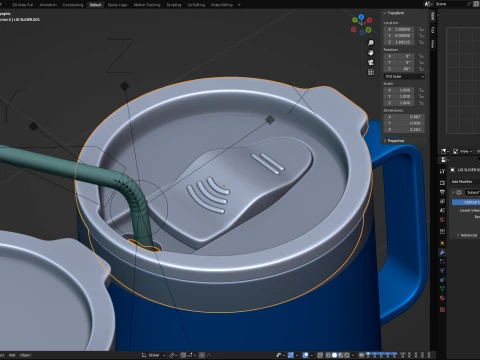480x360 pixels.
Task: Open overlays options dropdown arrow
Action: point(312,355)
